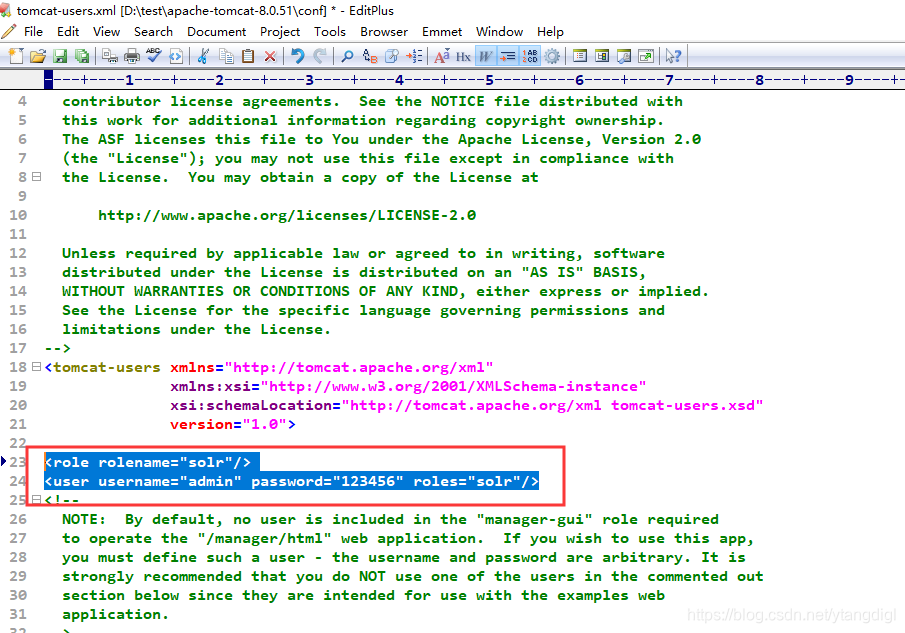Click the word NOTE: on line 26
This screenshot has width=905, height=633.
tap(84, 519)
